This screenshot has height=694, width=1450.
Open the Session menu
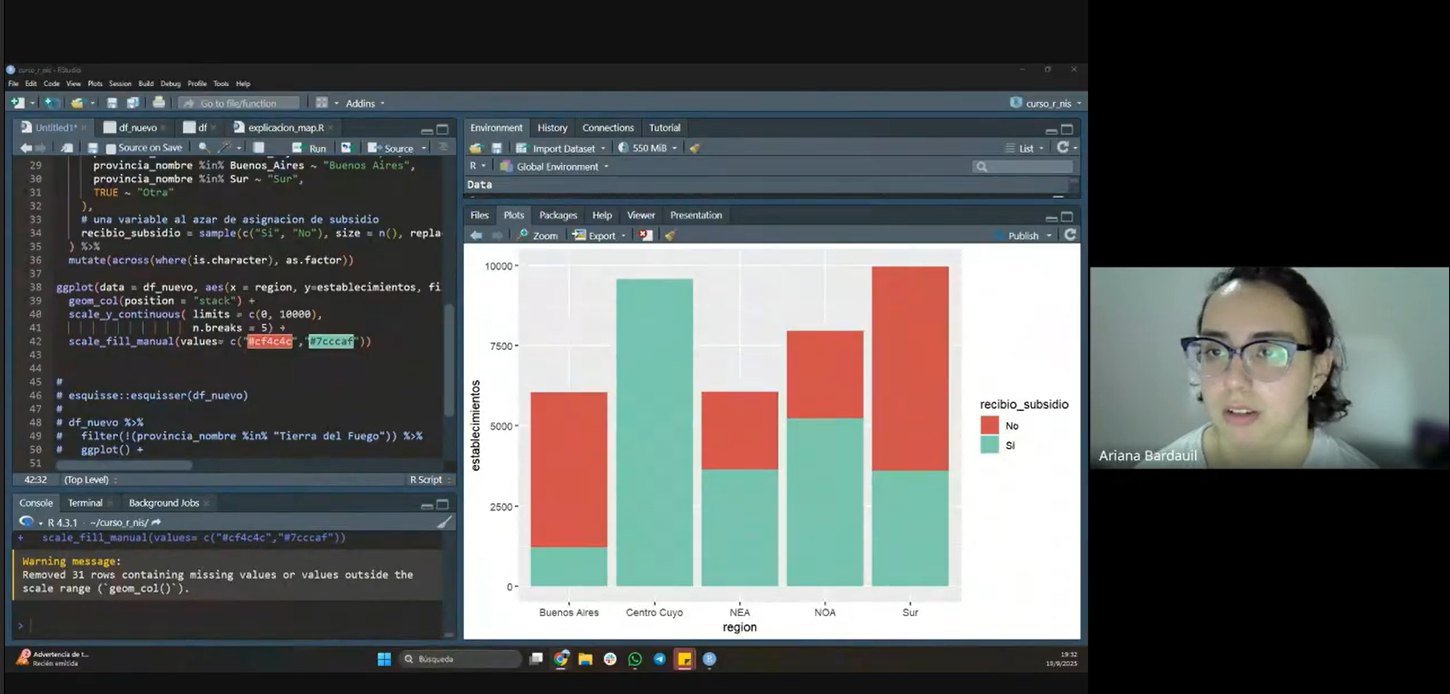click(120, 84)
